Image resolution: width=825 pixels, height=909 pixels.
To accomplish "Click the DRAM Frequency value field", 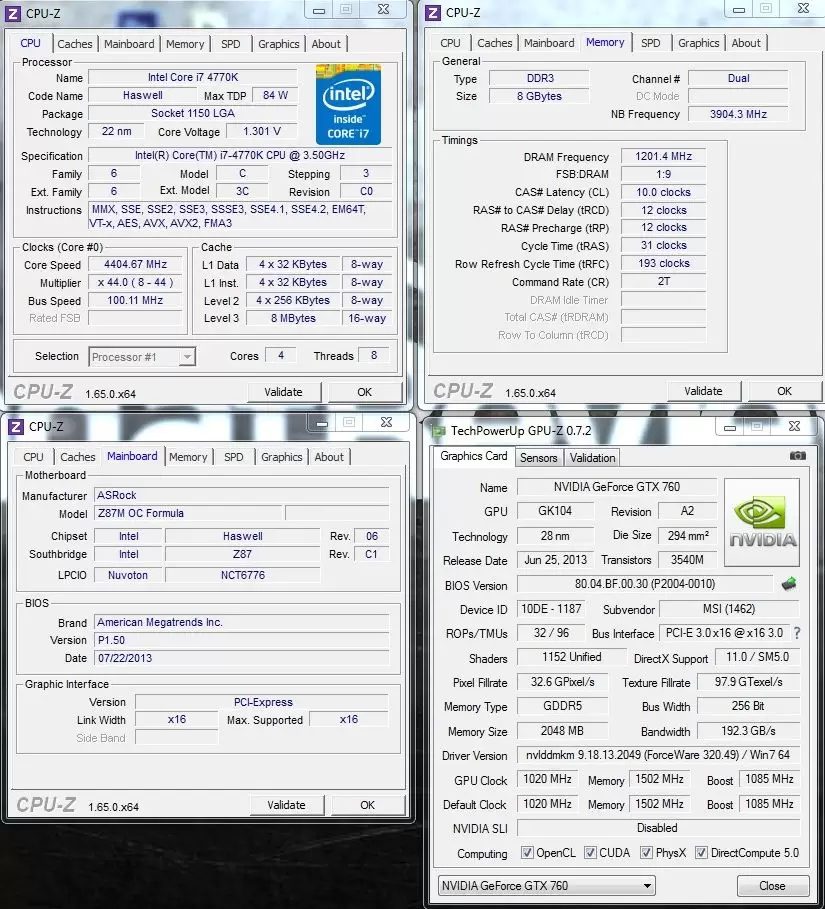I will tap(663, 157).
